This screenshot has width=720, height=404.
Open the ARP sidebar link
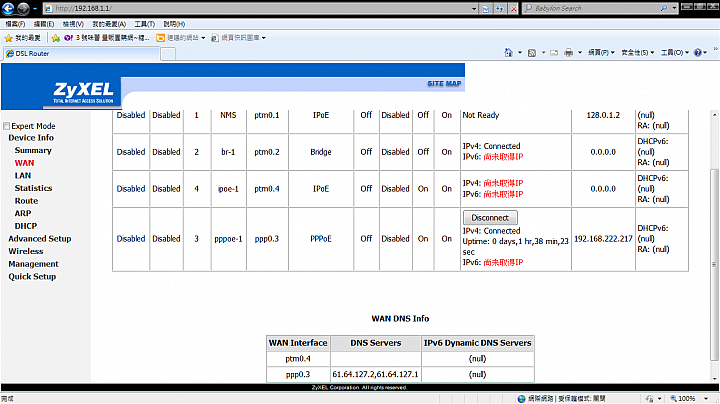point(22,213)
